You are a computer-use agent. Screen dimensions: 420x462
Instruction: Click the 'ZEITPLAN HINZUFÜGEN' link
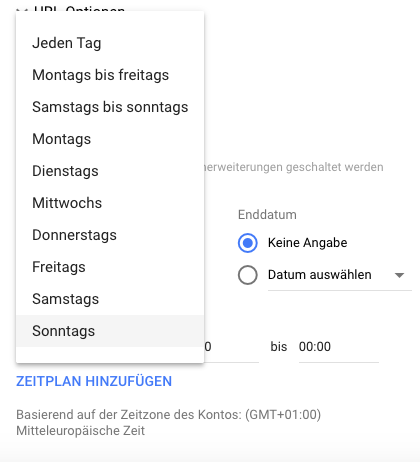pyautogui.click(x=94, y=381)
